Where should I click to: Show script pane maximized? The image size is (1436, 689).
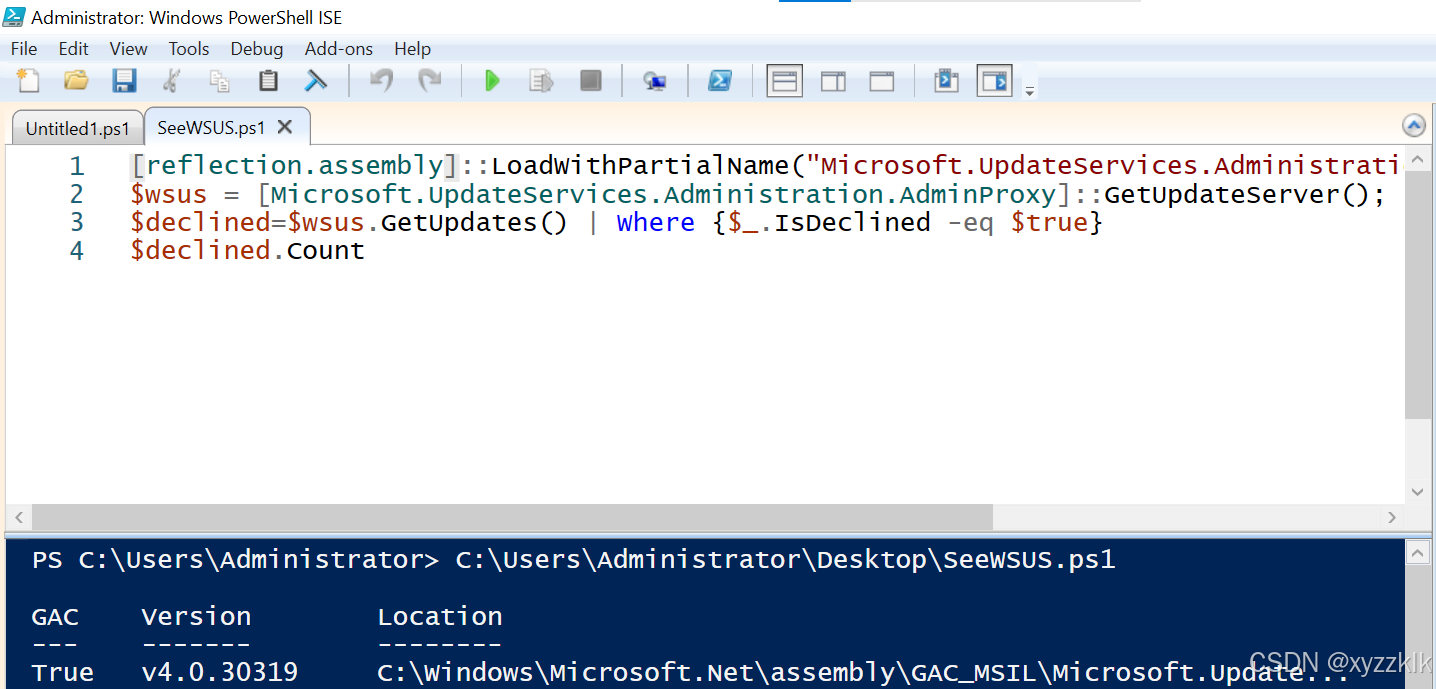coord(882,81)
